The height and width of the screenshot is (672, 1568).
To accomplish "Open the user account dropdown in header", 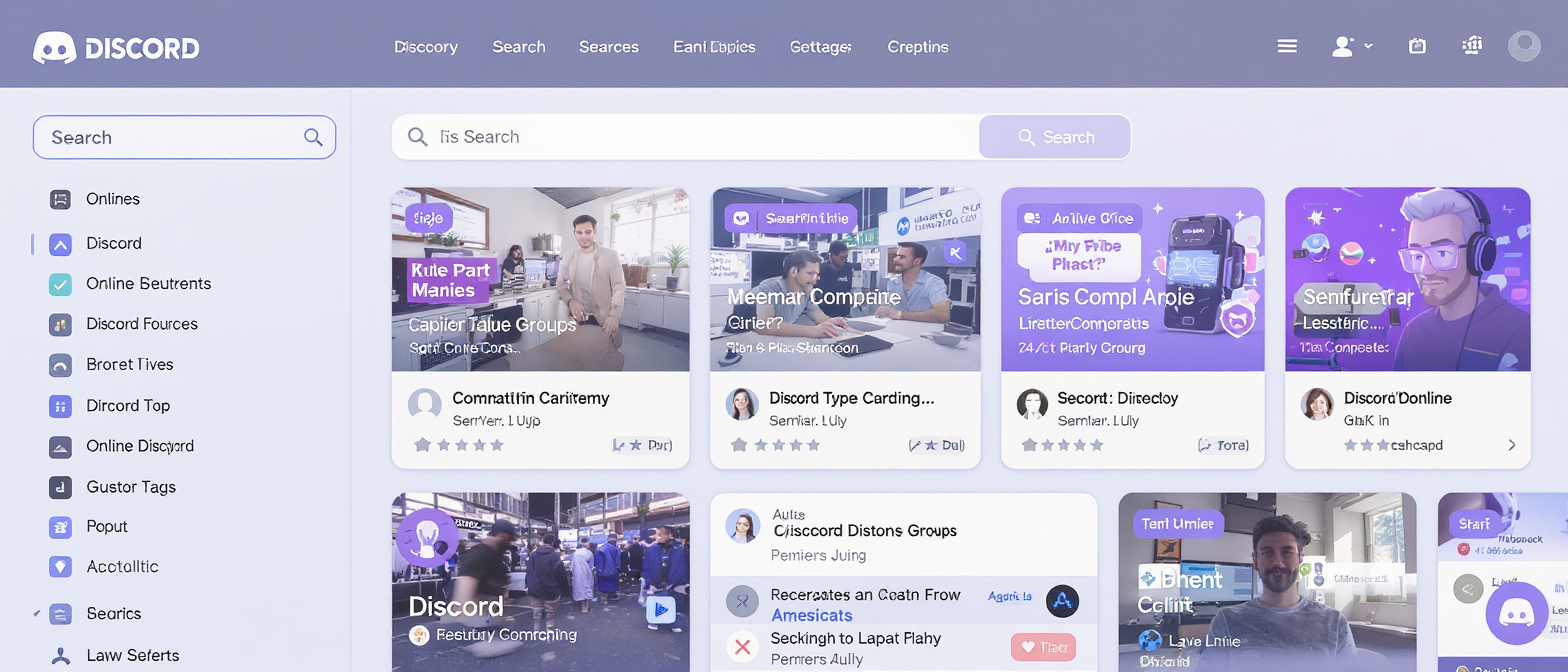I will [1352, 46].
